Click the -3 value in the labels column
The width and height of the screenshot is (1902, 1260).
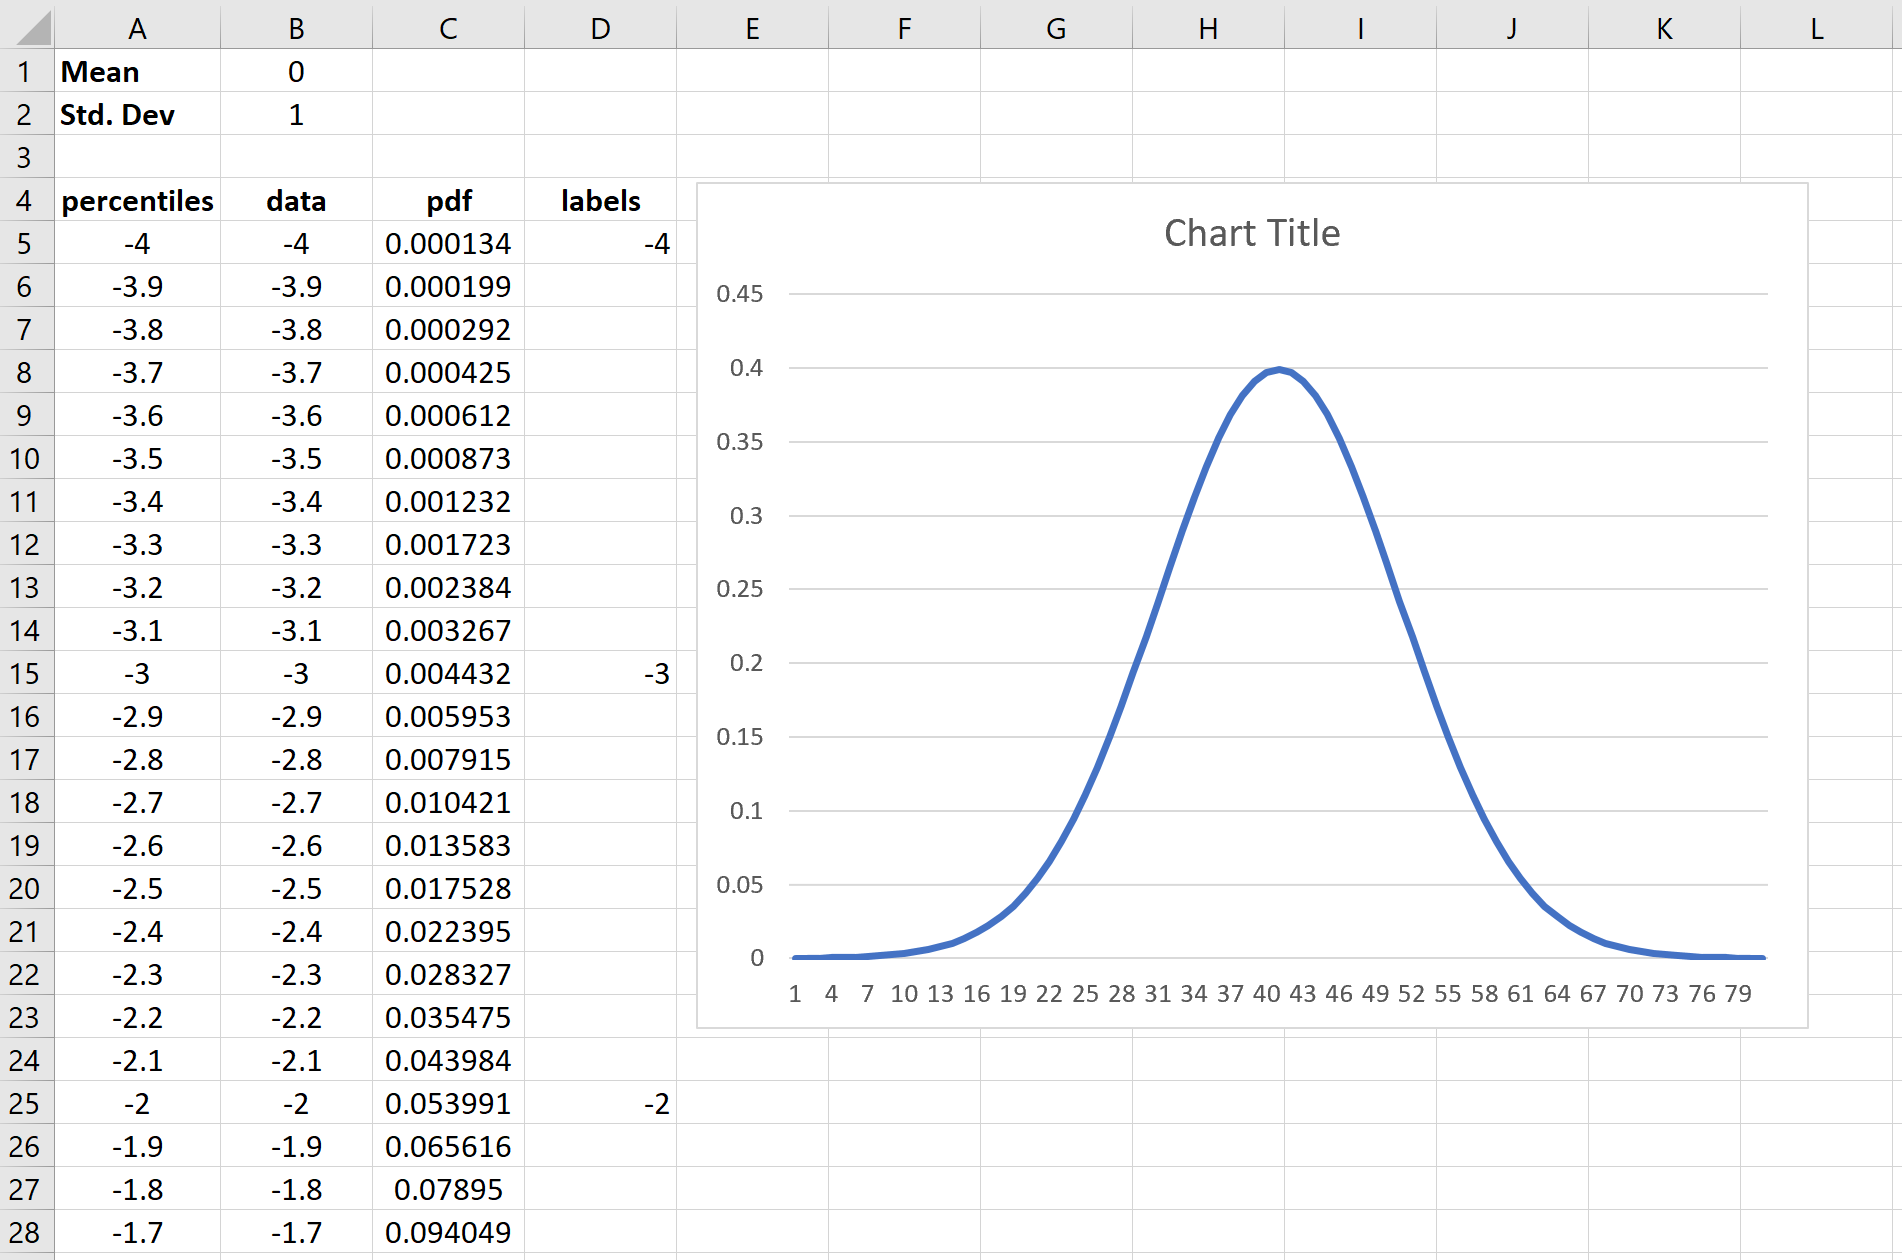tap(599, 673)
